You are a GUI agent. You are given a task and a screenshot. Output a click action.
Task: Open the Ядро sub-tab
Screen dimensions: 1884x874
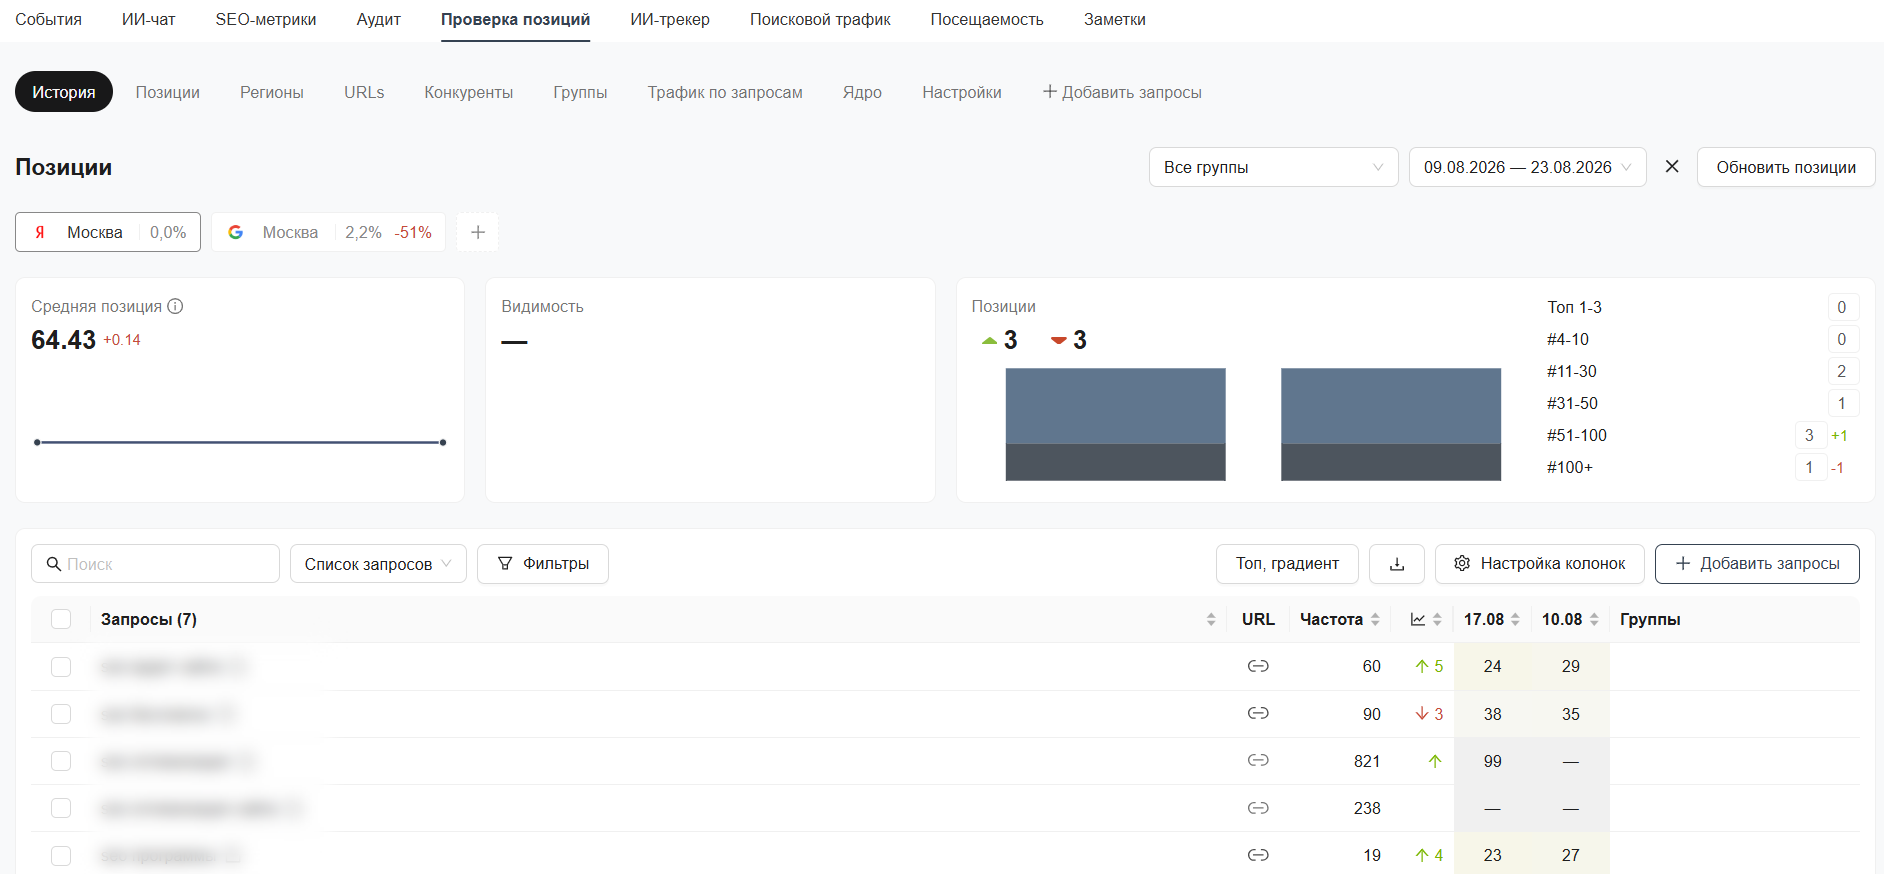[862, 92]
